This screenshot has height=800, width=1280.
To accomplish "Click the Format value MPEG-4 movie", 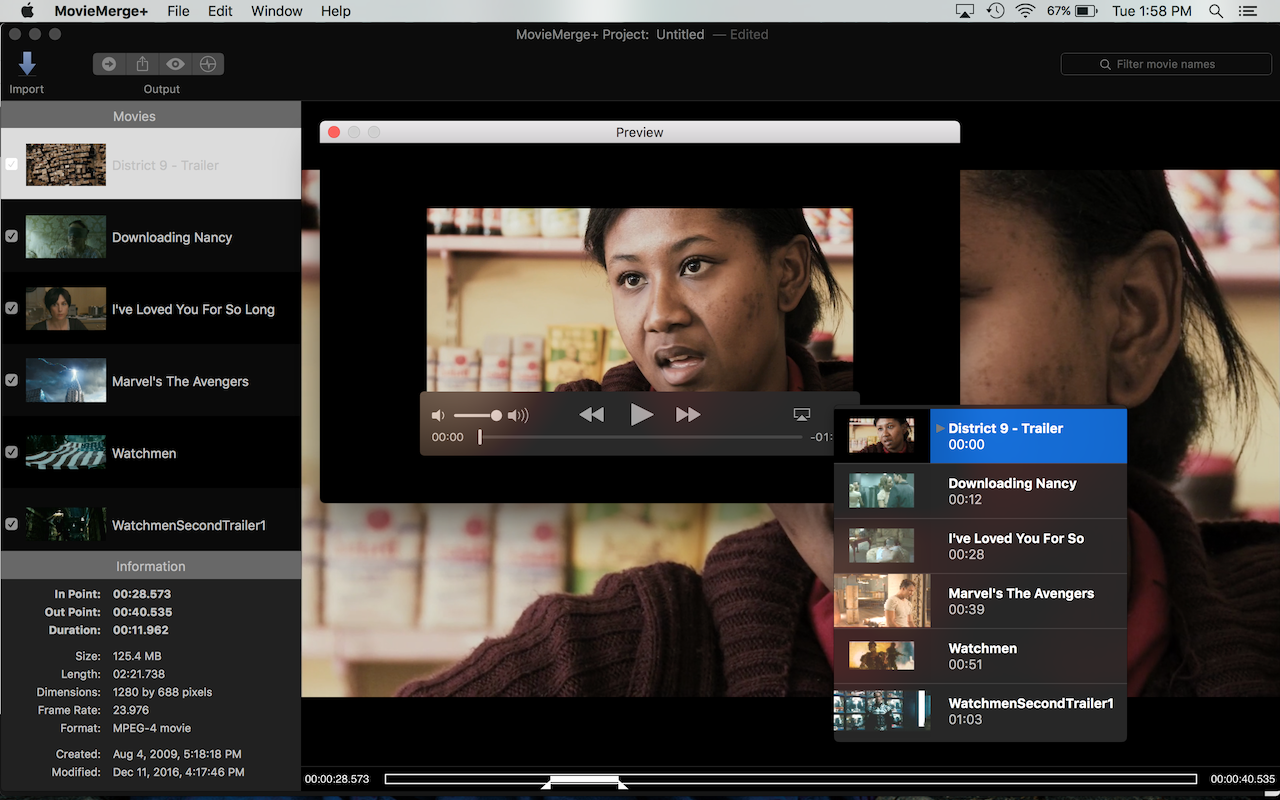I will coord(152,728).
